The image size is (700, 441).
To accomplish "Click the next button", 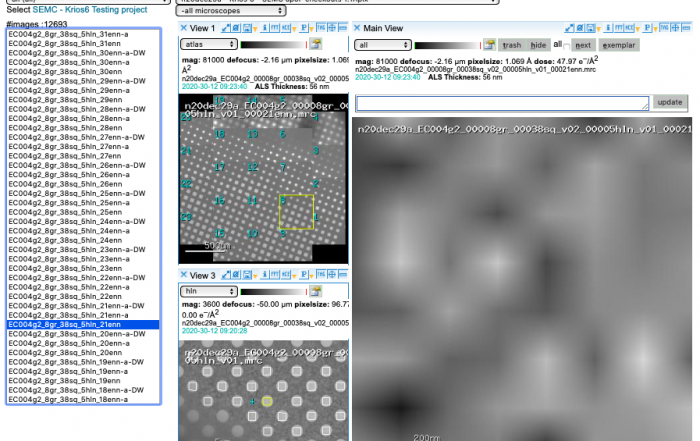I will [583, 45].
